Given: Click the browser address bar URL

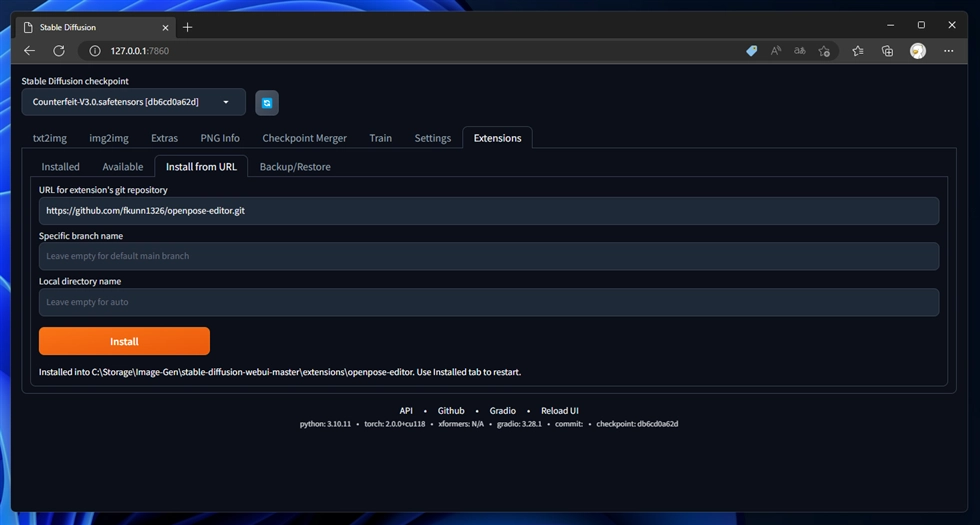Looking at the screenshot, I should coord(139,51).
